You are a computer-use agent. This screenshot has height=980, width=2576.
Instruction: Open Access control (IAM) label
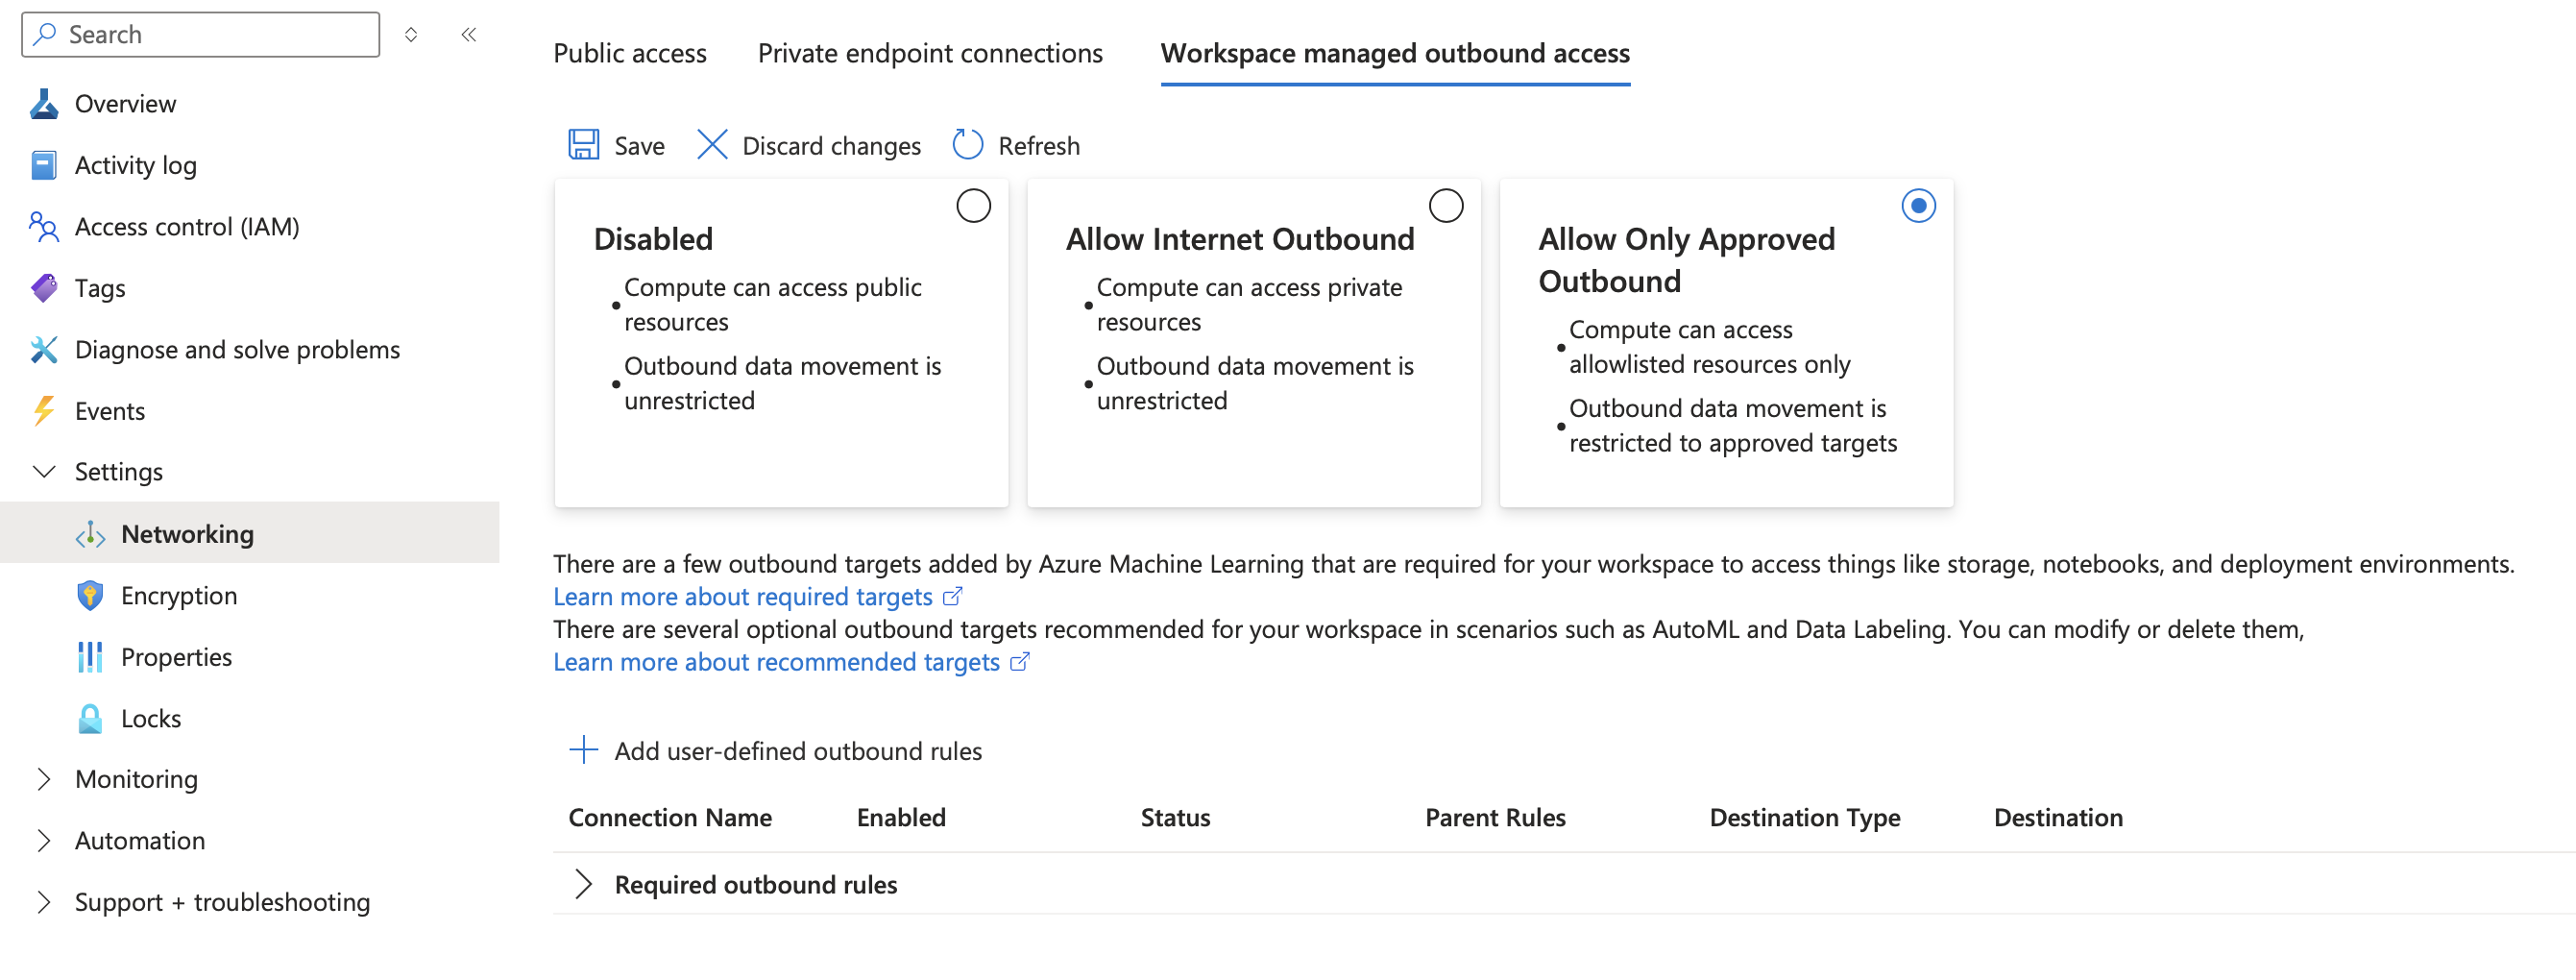coord(187,227)
